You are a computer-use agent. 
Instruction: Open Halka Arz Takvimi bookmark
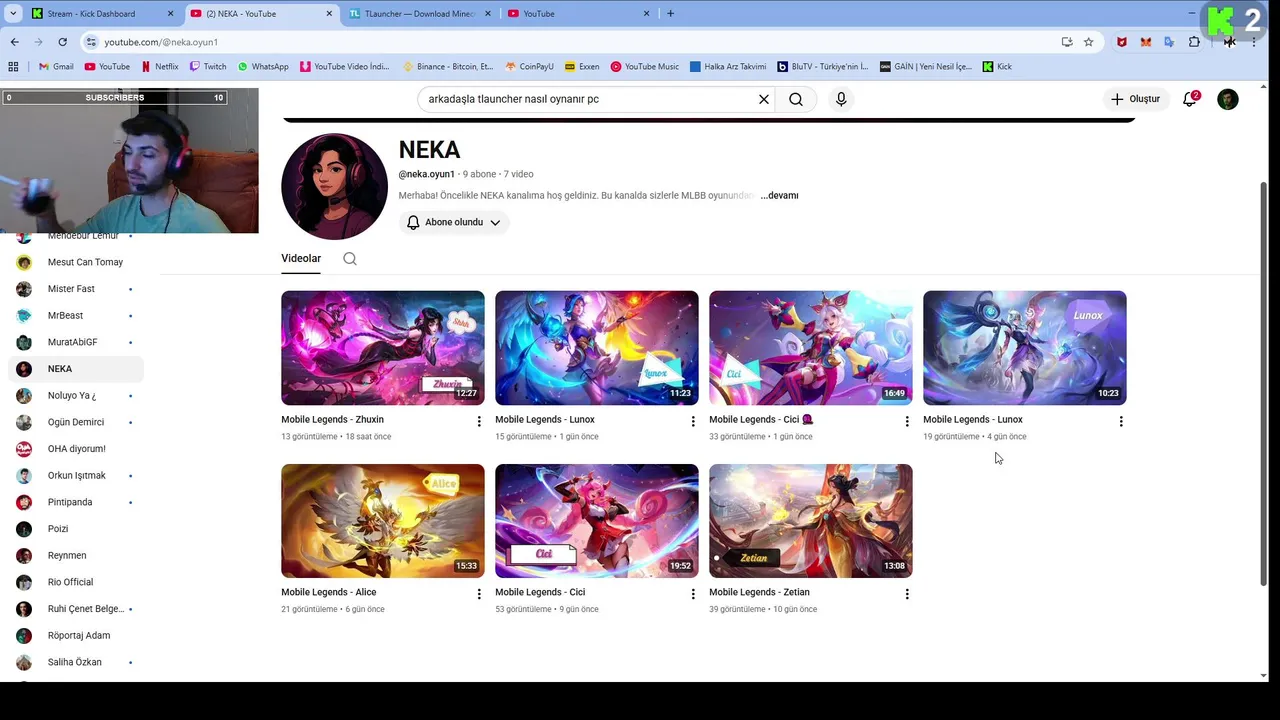(x=728, y=67)
